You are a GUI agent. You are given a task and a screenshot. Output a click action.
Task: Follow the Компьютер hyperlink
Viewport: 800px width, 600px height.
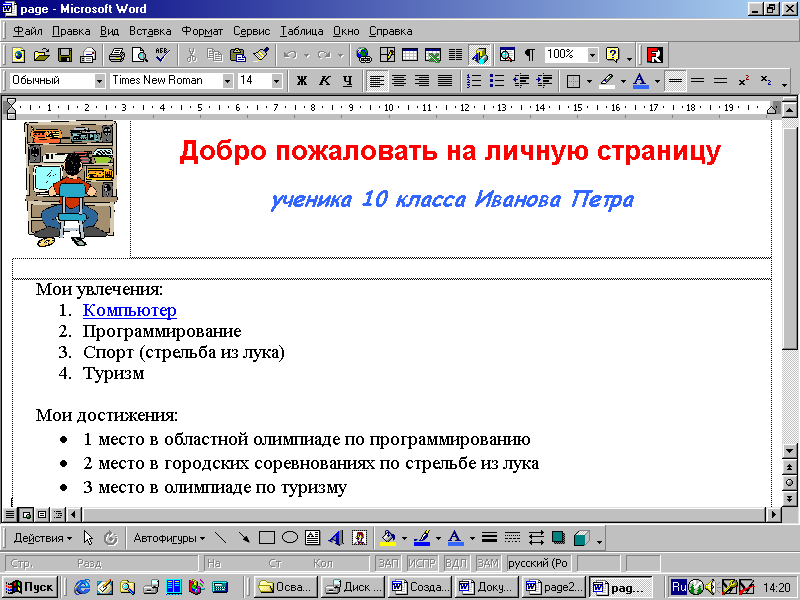[130, 310]
